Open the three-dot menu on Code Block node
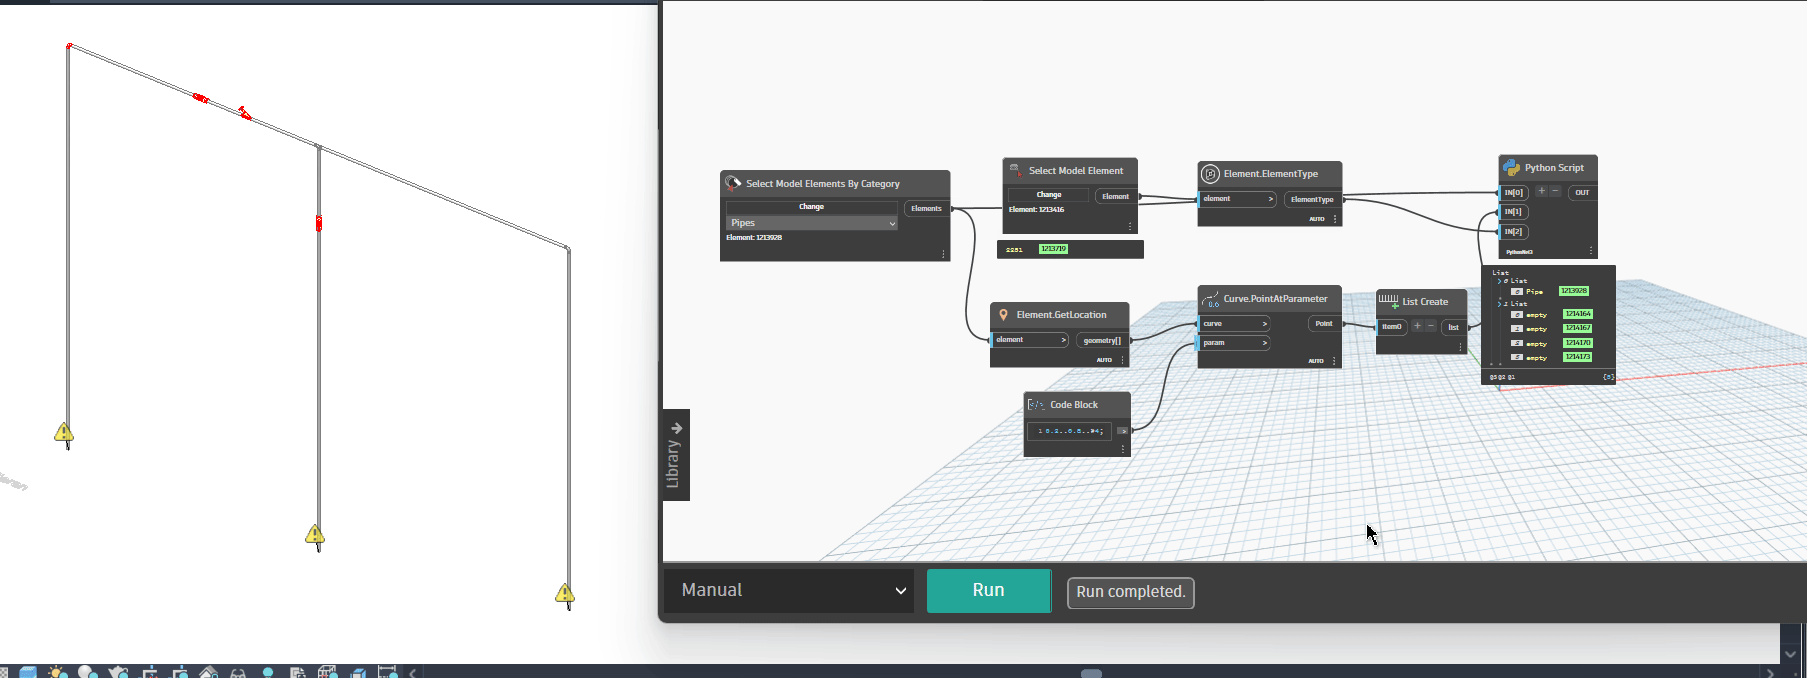 pos(1123,449)
